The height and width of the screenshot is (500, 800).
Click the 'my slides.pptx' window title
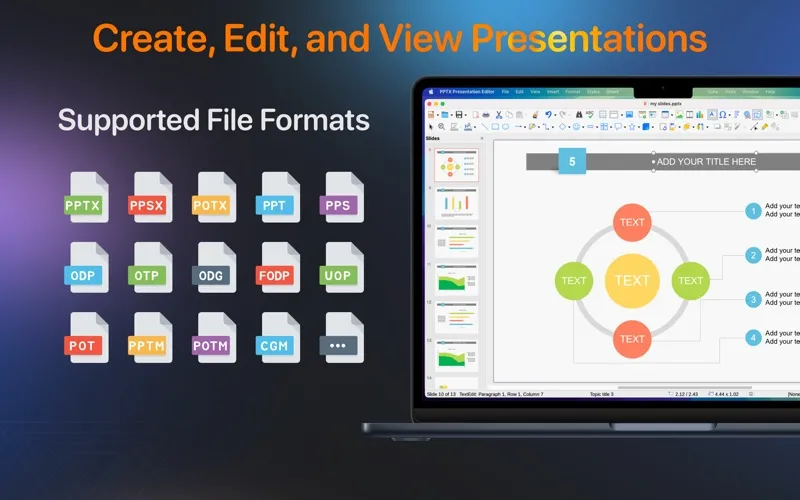pyautogui.click(x=665, y=104)
